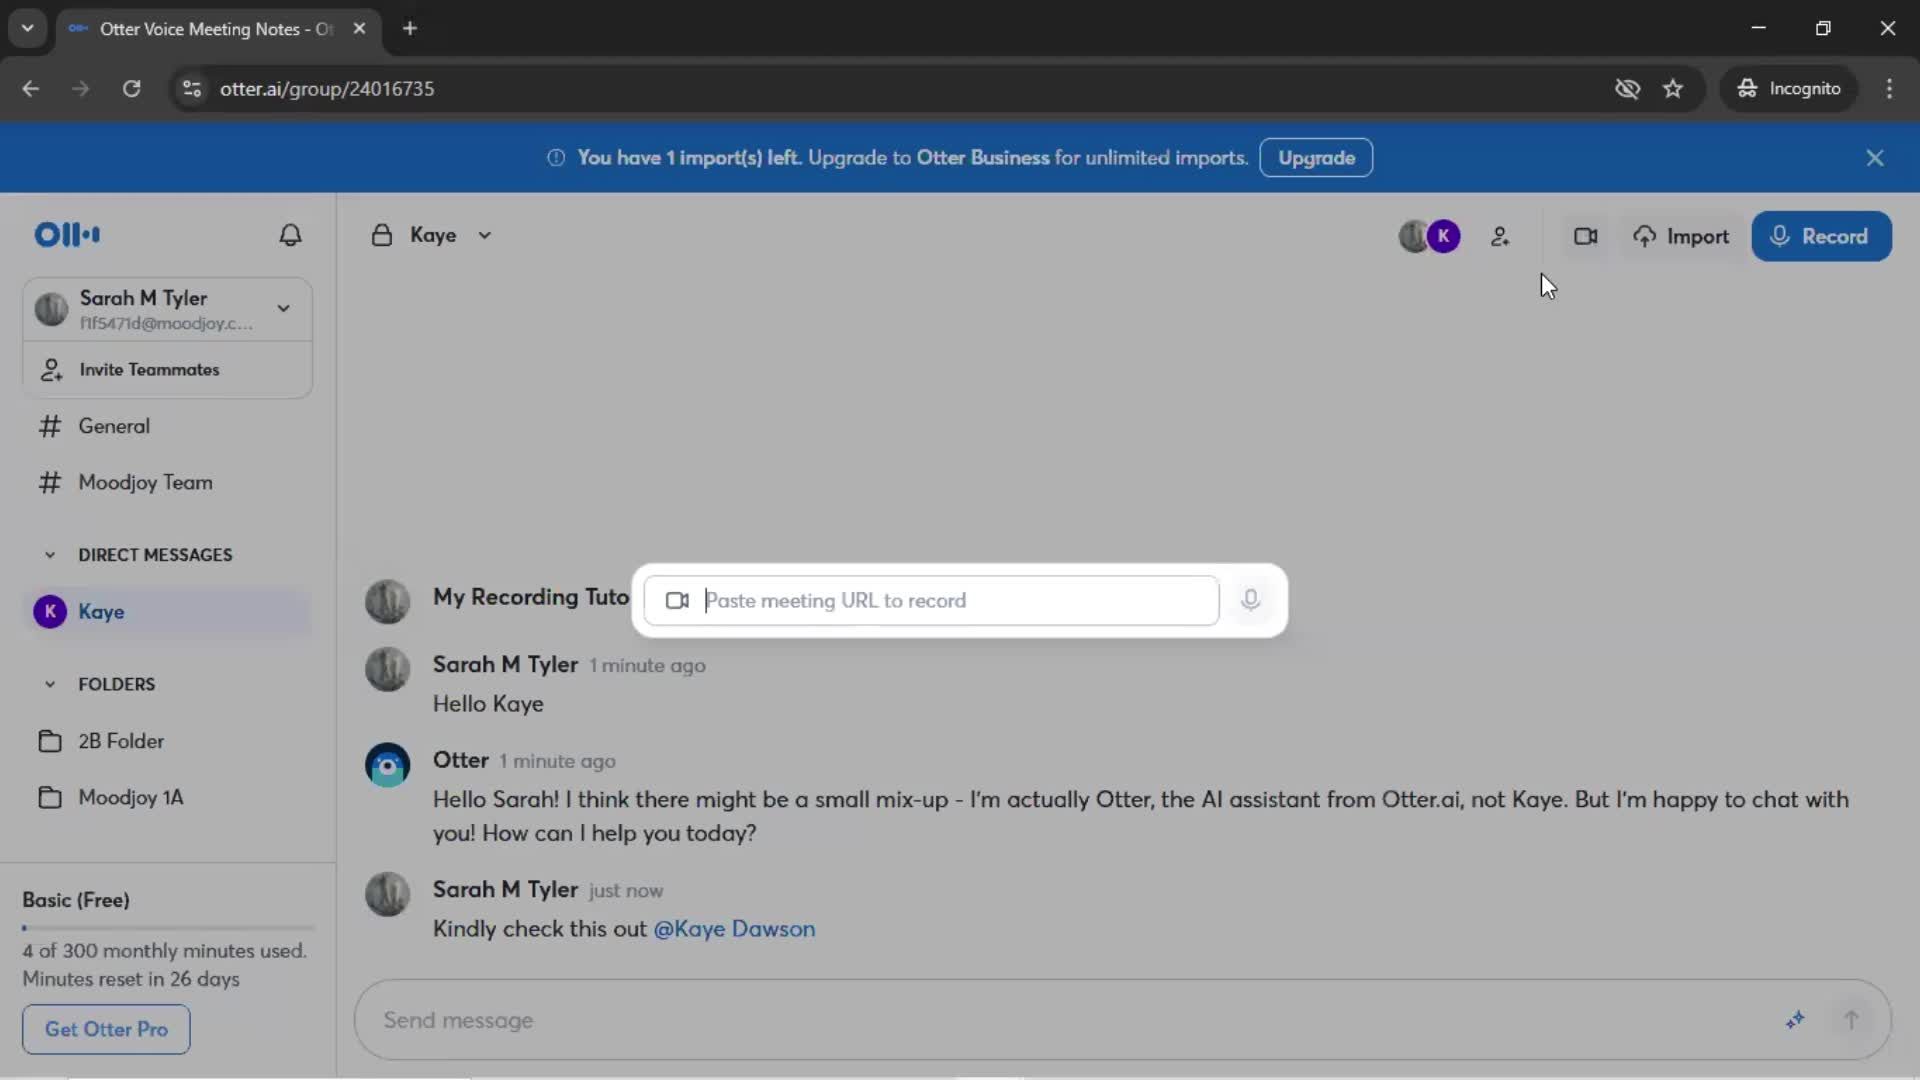Click the site info icon in address bar

(x=192, y=89)
